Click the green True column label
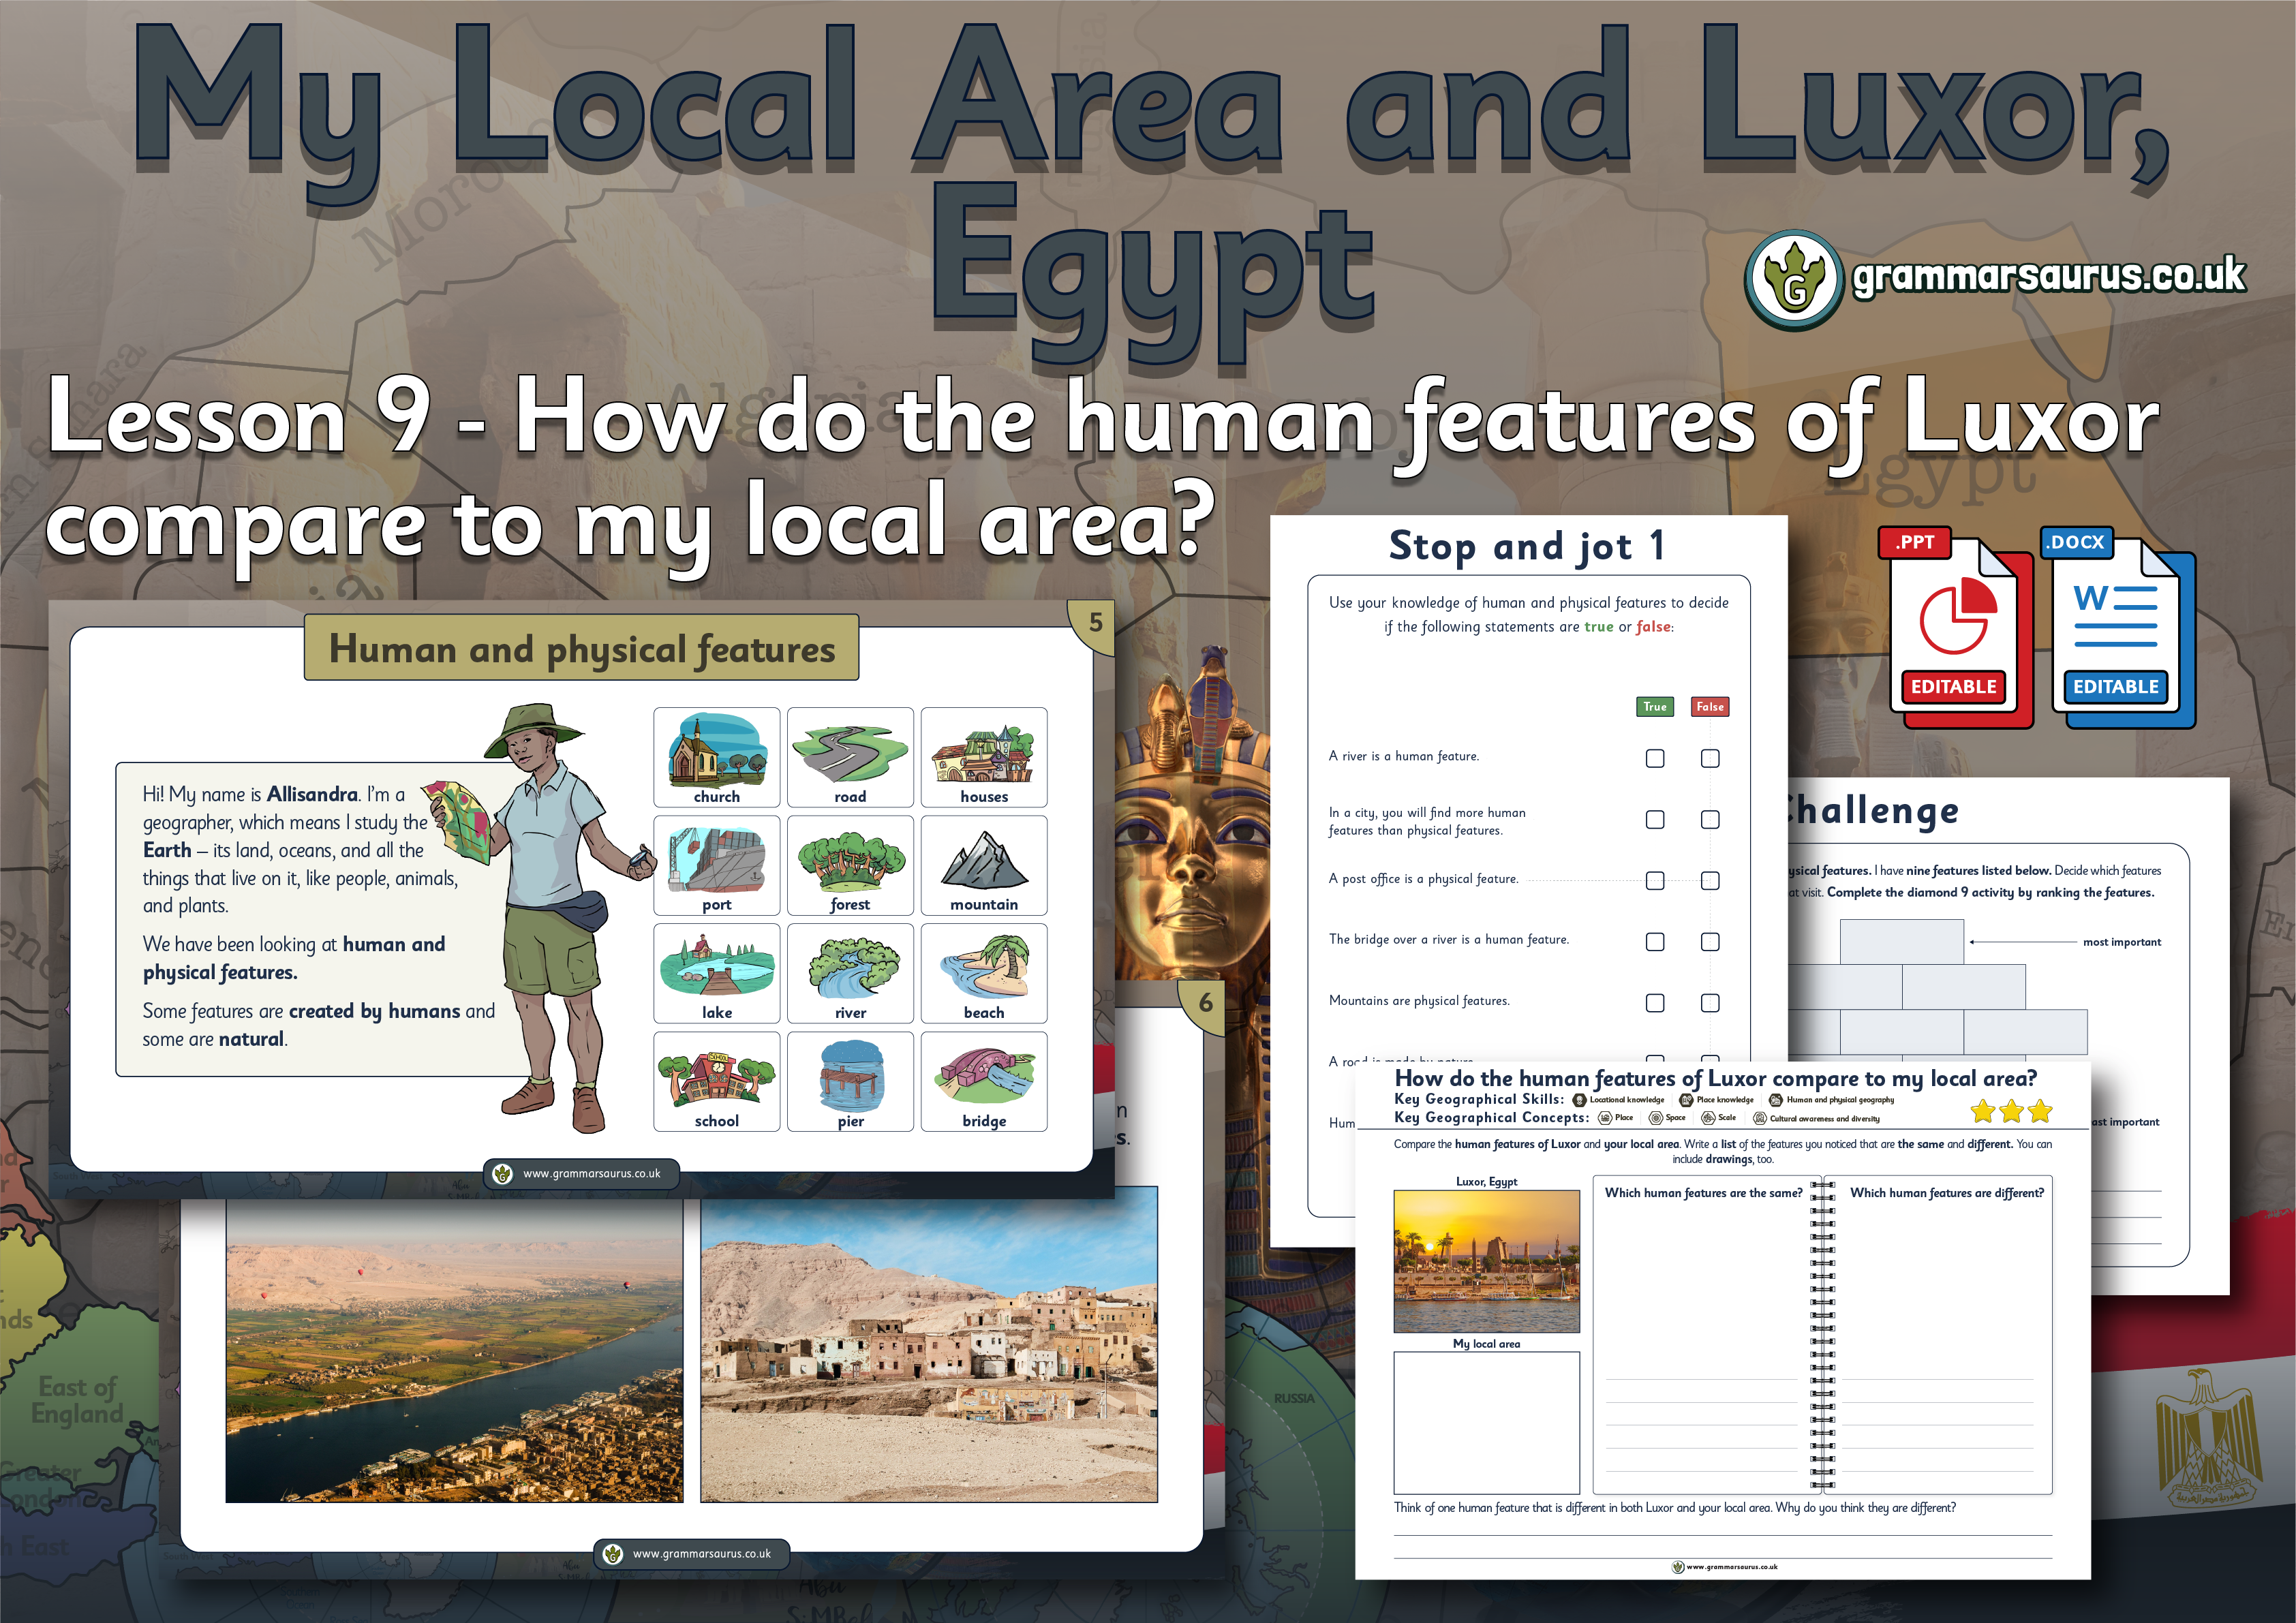Image resolution: width=2296 pixels, height=1623 pixels. 1655,706
